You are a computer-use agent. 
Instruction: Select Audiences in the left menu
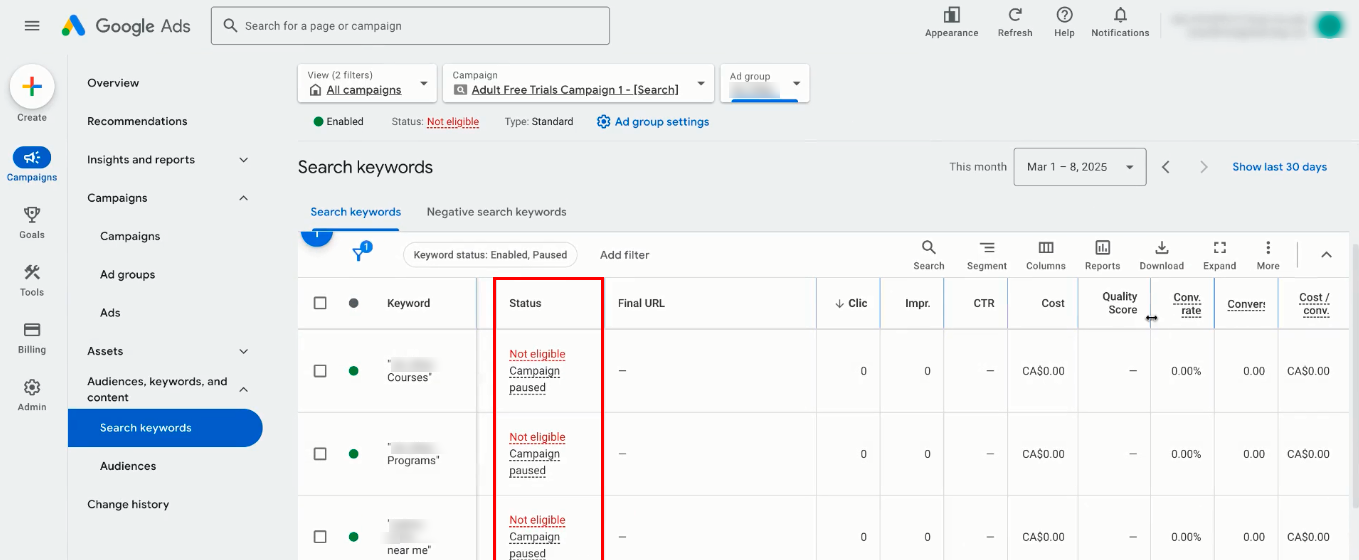128,466
